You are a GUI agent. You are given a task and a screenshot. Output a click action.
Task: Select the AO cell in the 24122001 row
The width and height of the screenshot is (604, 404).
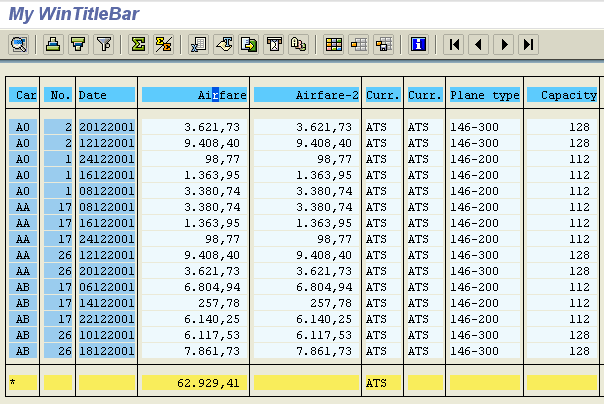[23, 159]
